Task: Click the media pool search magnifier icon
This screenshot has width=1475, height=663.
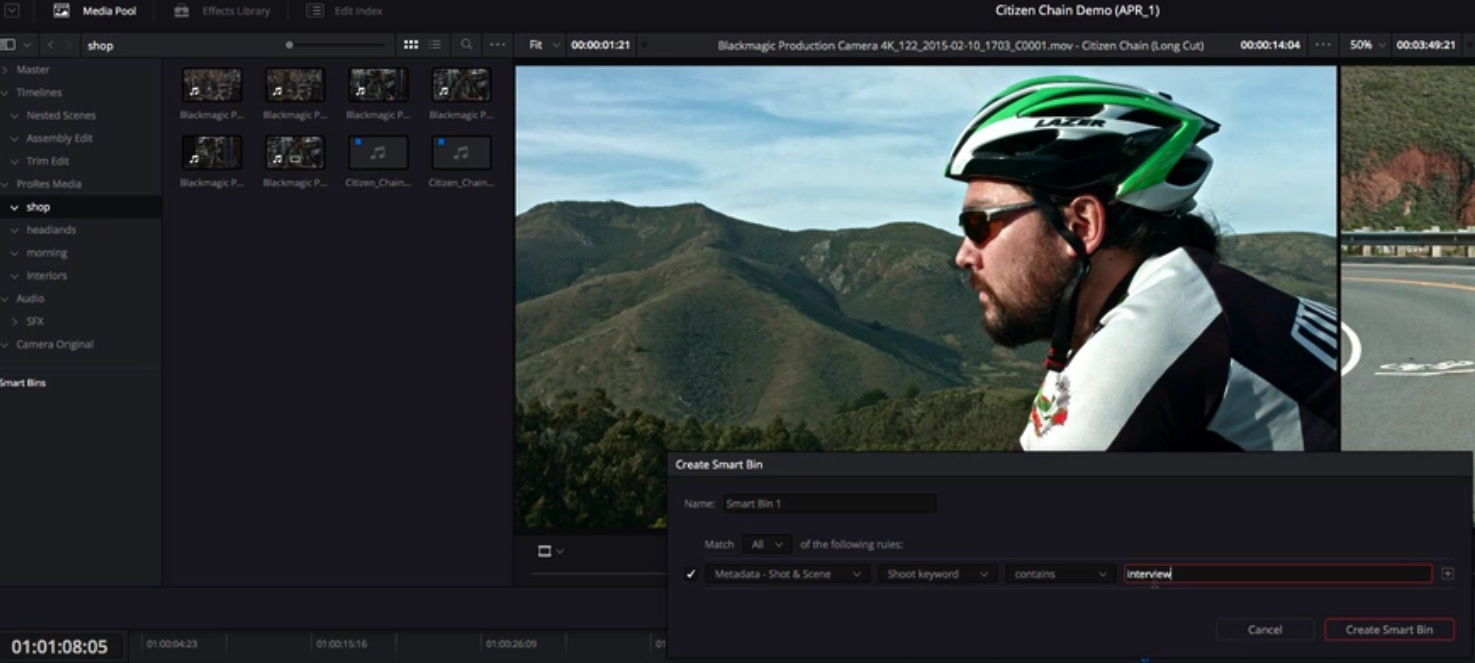Action: [x=466, y=45]
